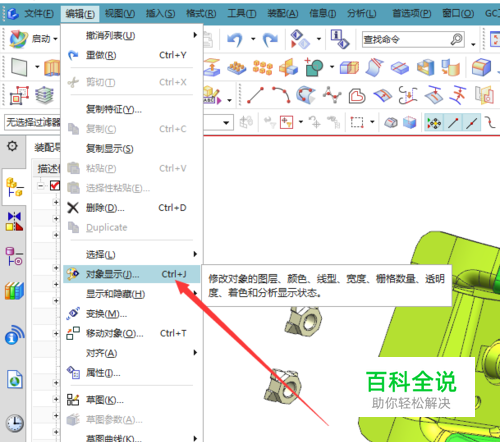Select the line curve tool icon
Screen dimensions: 500x442
pos(256,95)
